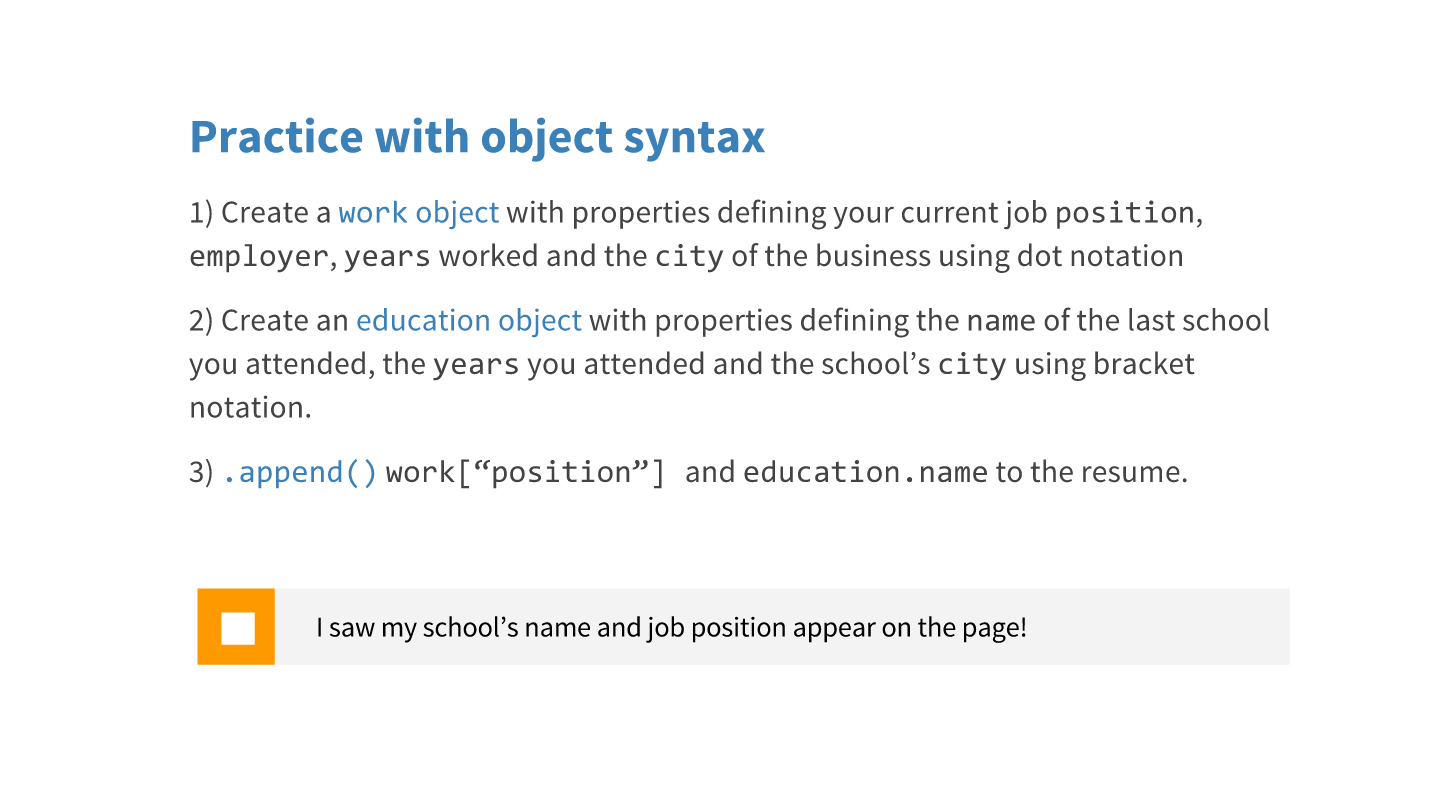Click the 'name' code word in step two
This screenshot has width=1440, height=810.
point(1000,321)
